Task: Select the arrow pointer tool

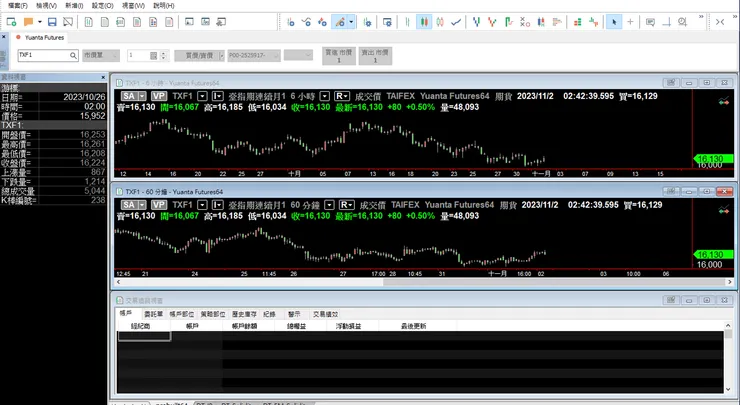Action: click(614, 22)
